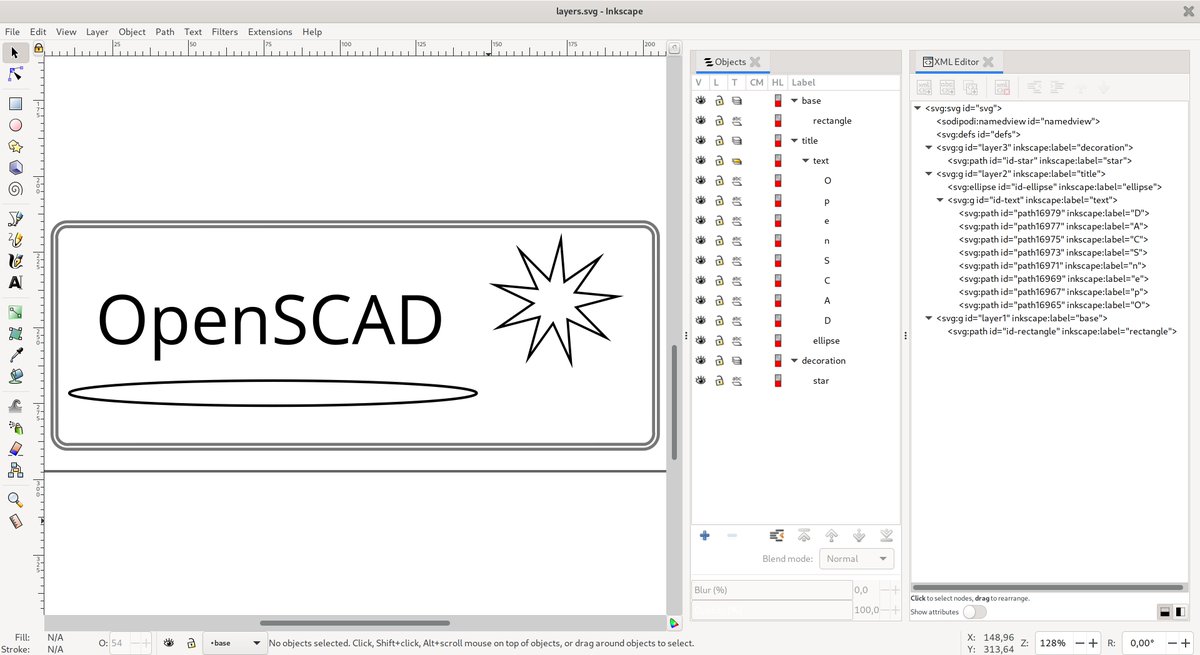
Task: Select the Paint Bucket tool
Action: point(15,377)
